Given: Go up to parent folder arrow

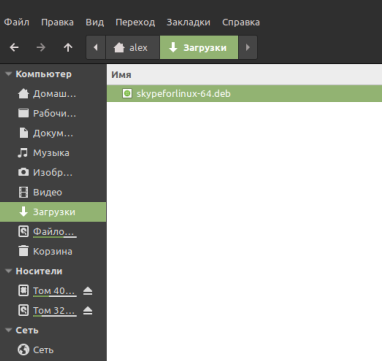Looking at the screenshot, I should 68,48.
